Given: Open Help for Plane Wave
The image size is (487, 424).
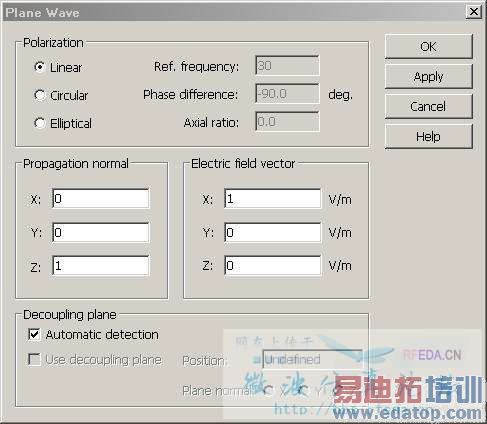Looking at the screenshot, I should click(429, 136).
